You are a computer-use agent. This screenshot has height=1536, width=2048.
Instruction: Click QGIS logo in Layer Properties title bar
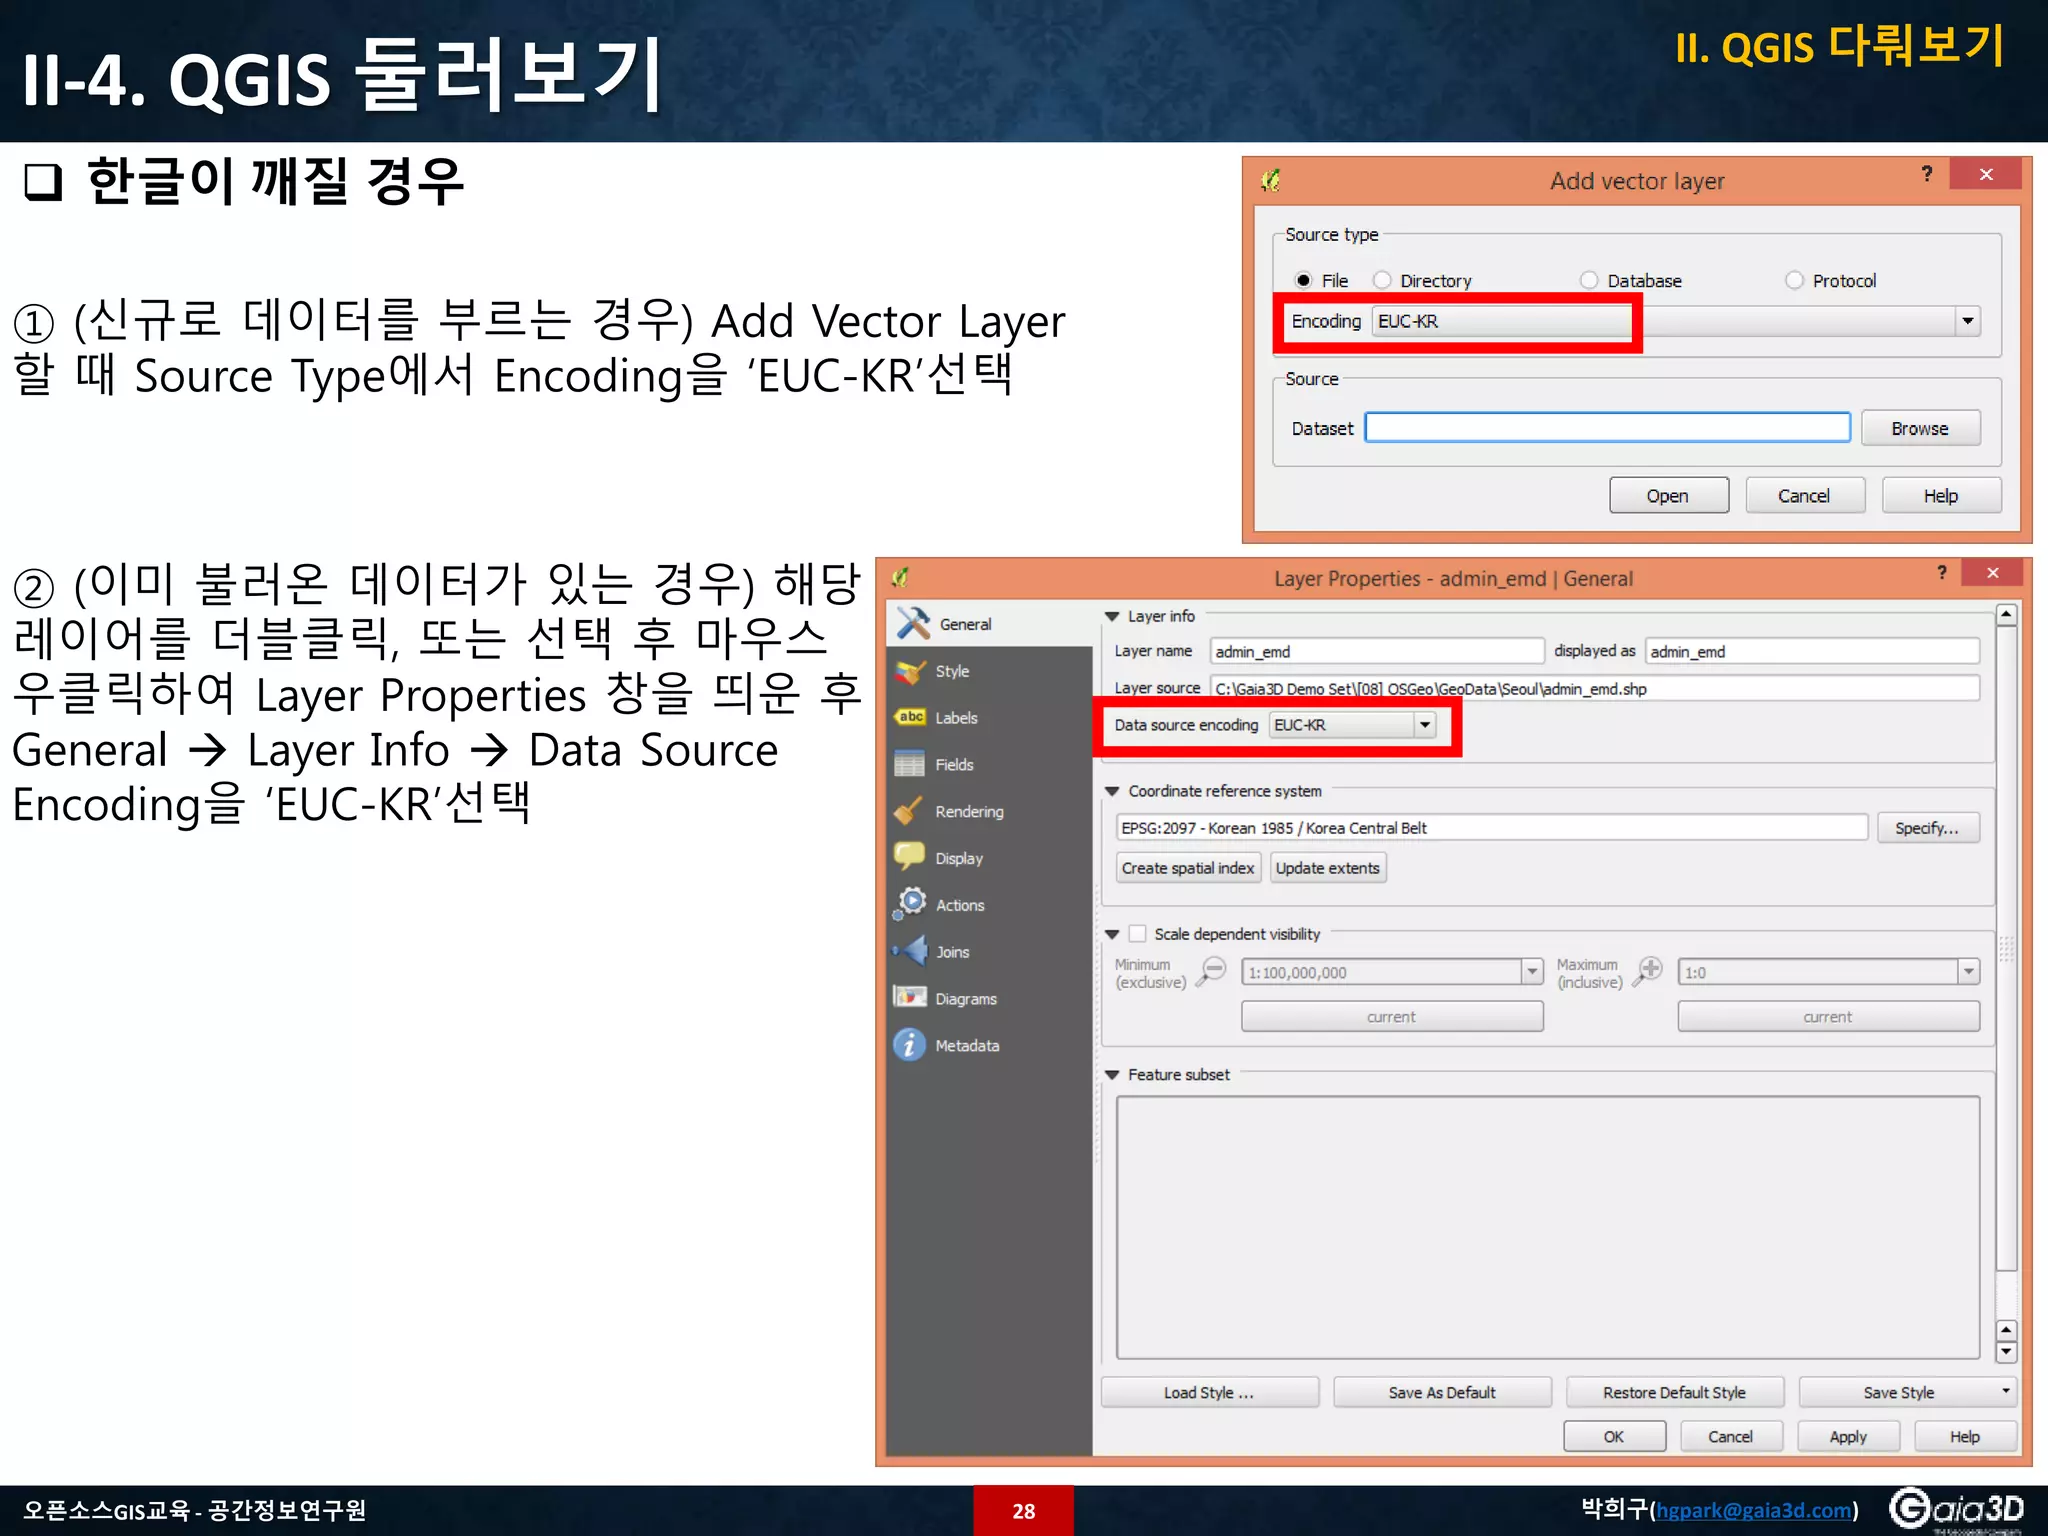[x=900, y=577]
